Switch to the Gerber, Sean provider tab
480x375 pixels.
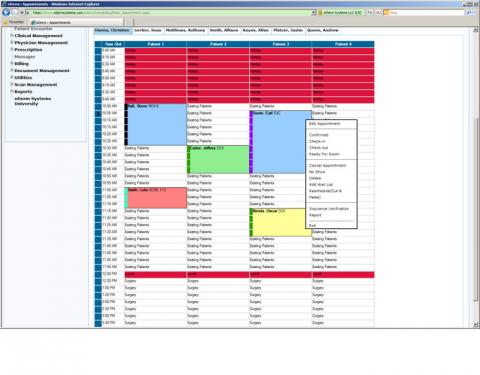point(148,30)
